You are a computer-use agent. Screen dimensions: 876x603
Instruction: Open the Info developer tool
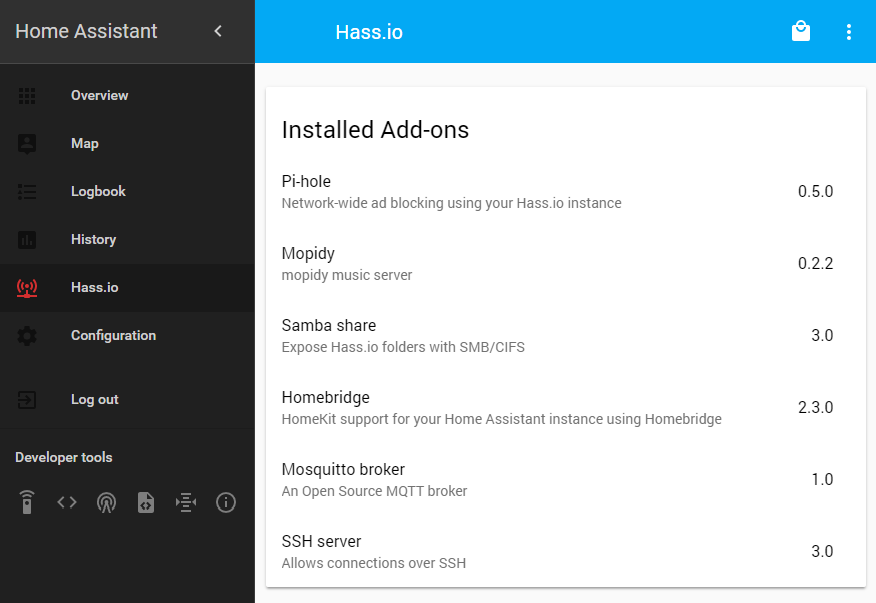point(226,502)
